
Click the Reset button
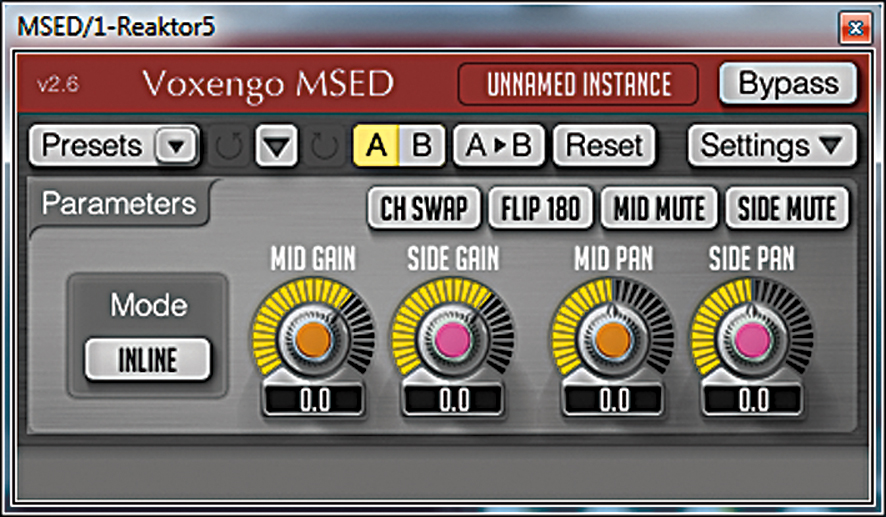click(604, 146)
